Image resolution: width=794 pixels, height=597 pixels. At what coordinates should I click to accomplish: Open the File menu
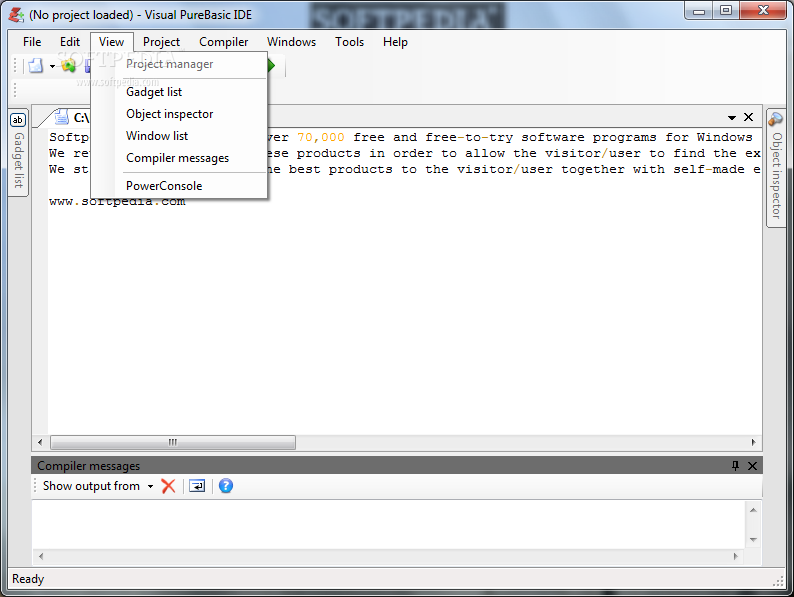coord(32,42)
